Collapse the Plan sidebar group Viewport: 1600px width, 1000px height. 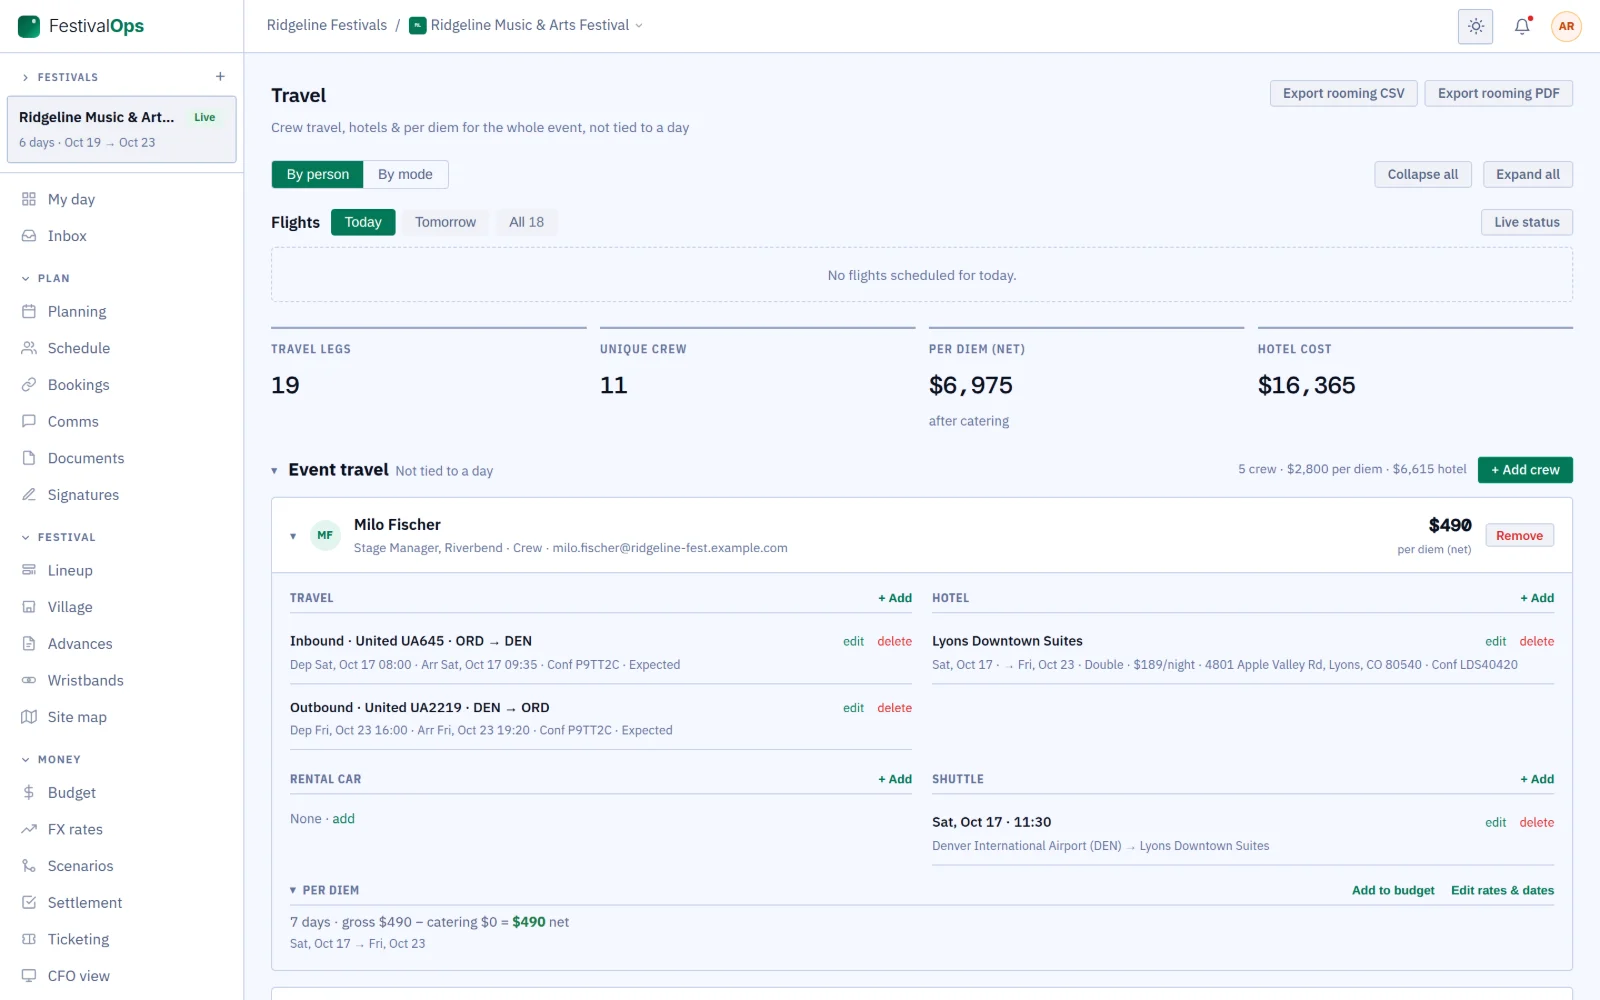46,278
